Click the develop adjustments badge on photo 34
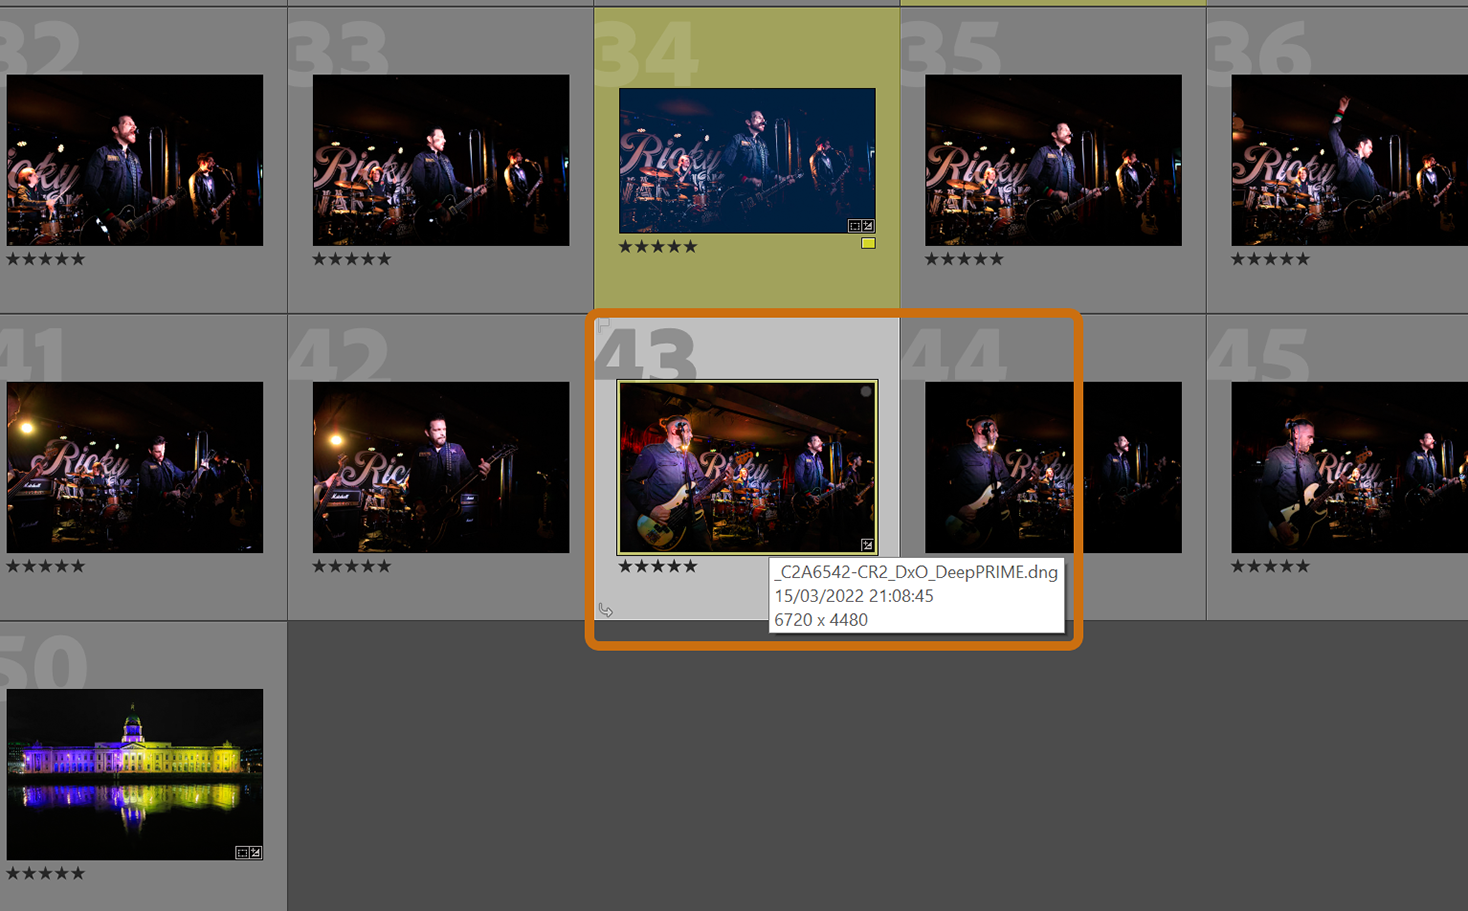The height and width of the screenshot is (911, 1468). 868,226
